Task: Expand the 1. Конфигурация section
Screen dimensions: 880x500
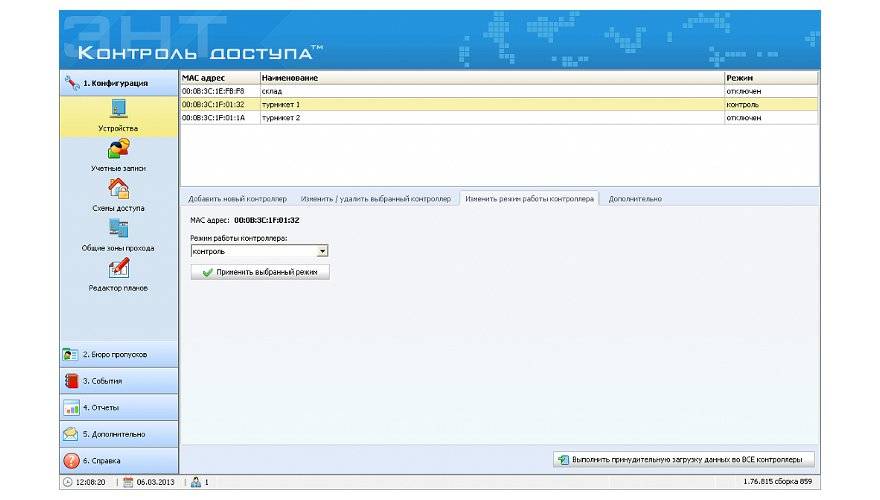Action: 119,83
